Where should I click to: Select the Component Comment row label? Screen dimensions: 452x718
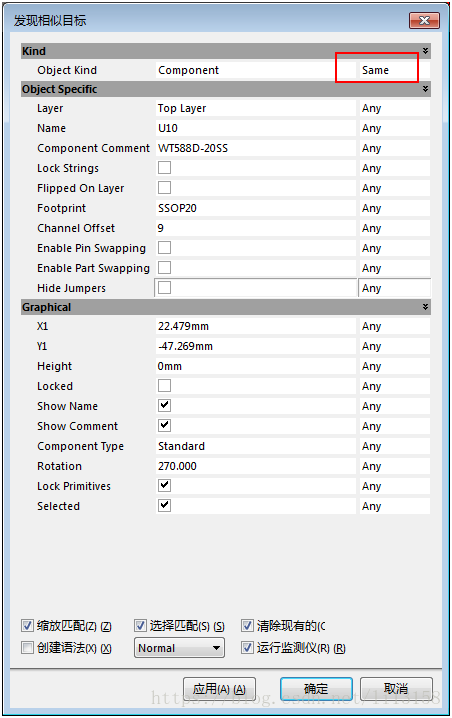click(93, 148)
